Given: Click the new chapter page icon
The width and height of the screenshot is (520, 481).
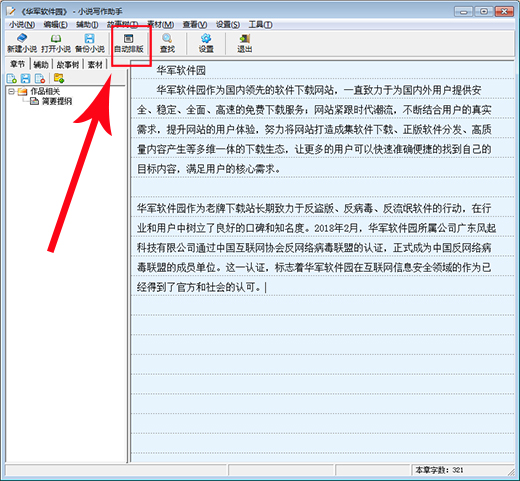Looking at the screenshot, I should [x=11, y=79].
